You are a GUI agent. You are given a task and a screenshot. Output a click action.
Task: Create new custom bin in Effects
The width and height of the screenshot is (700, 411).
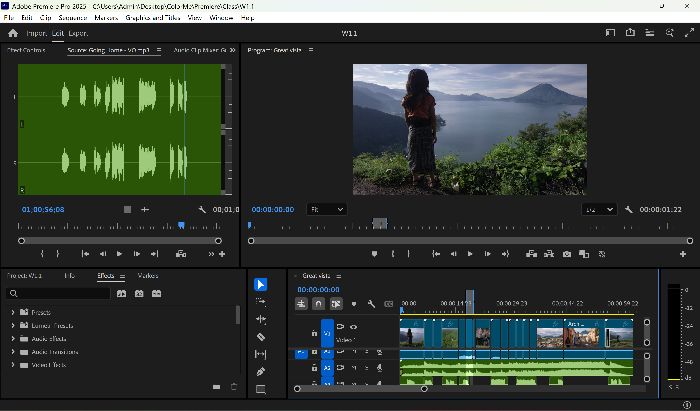[217, 387]
